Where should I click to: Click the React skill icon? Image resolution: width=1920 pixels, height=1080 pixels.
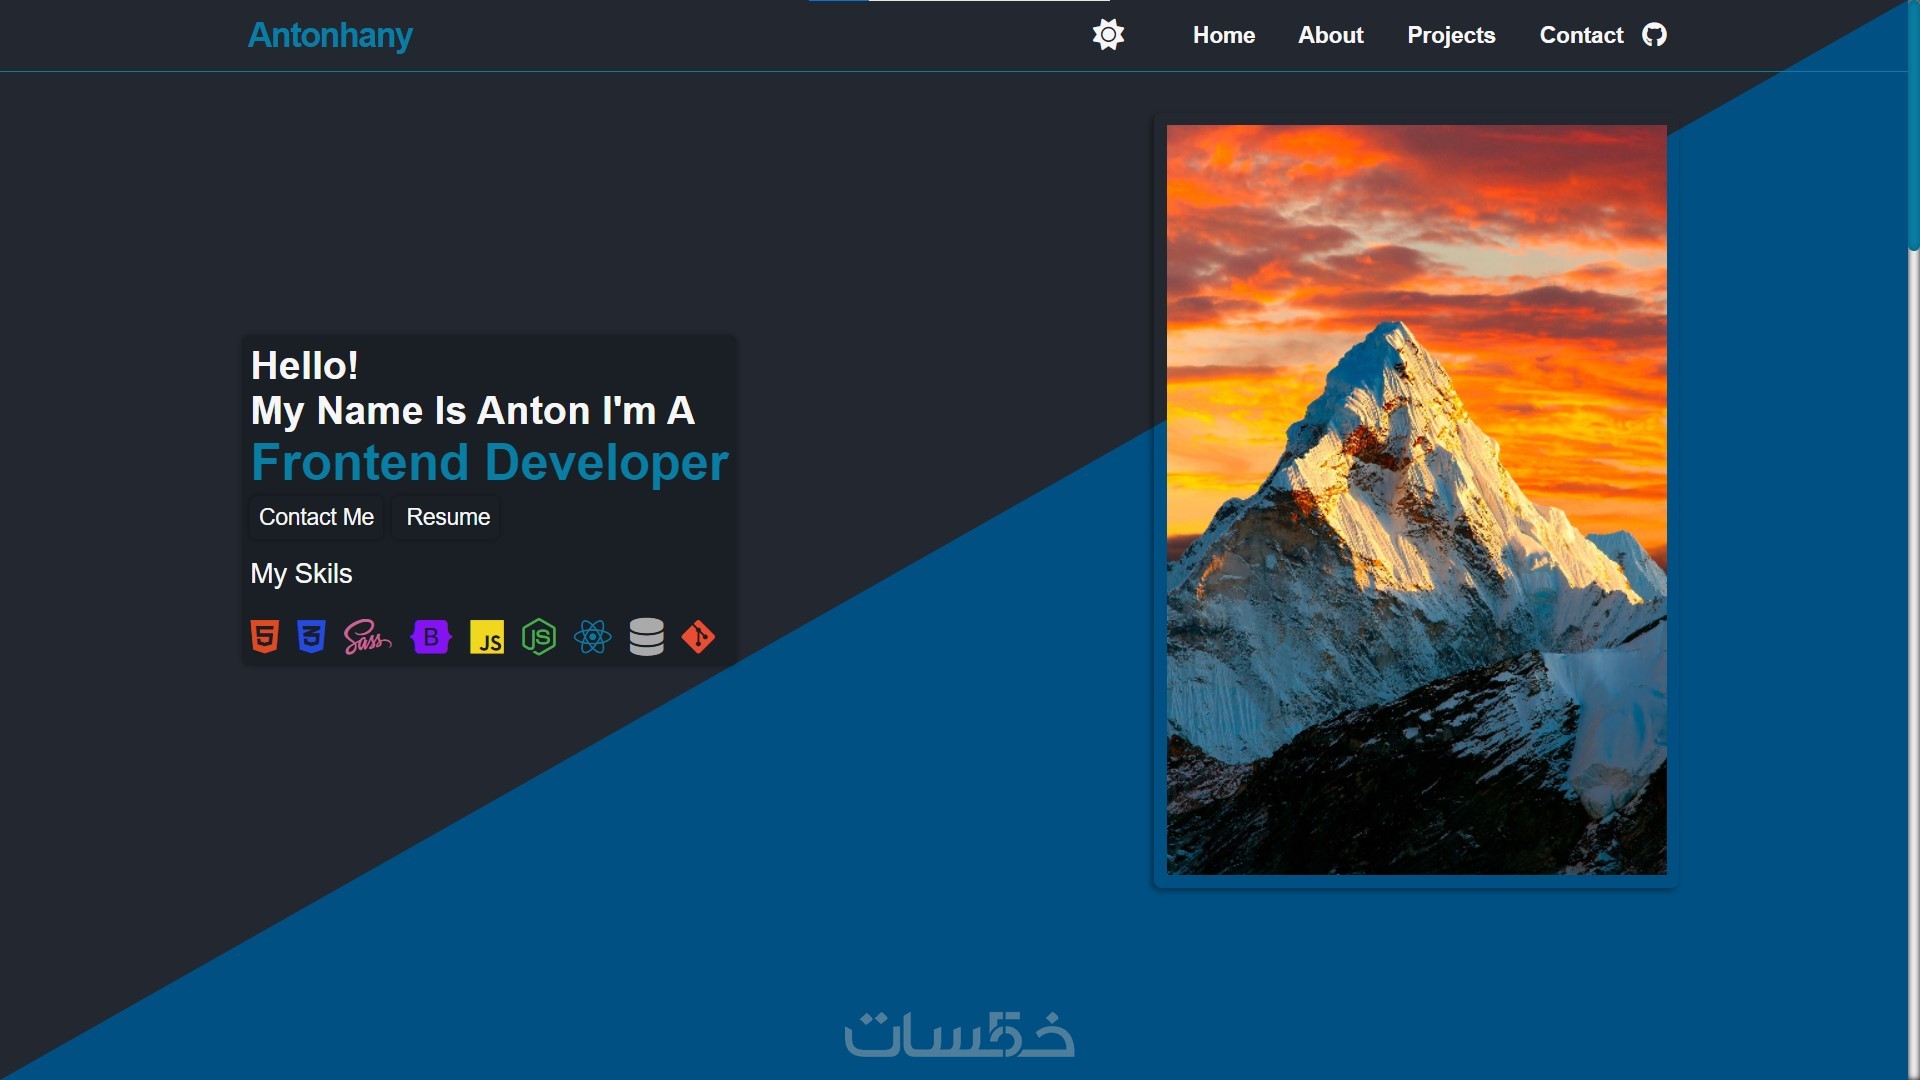[x=592, y=637]
